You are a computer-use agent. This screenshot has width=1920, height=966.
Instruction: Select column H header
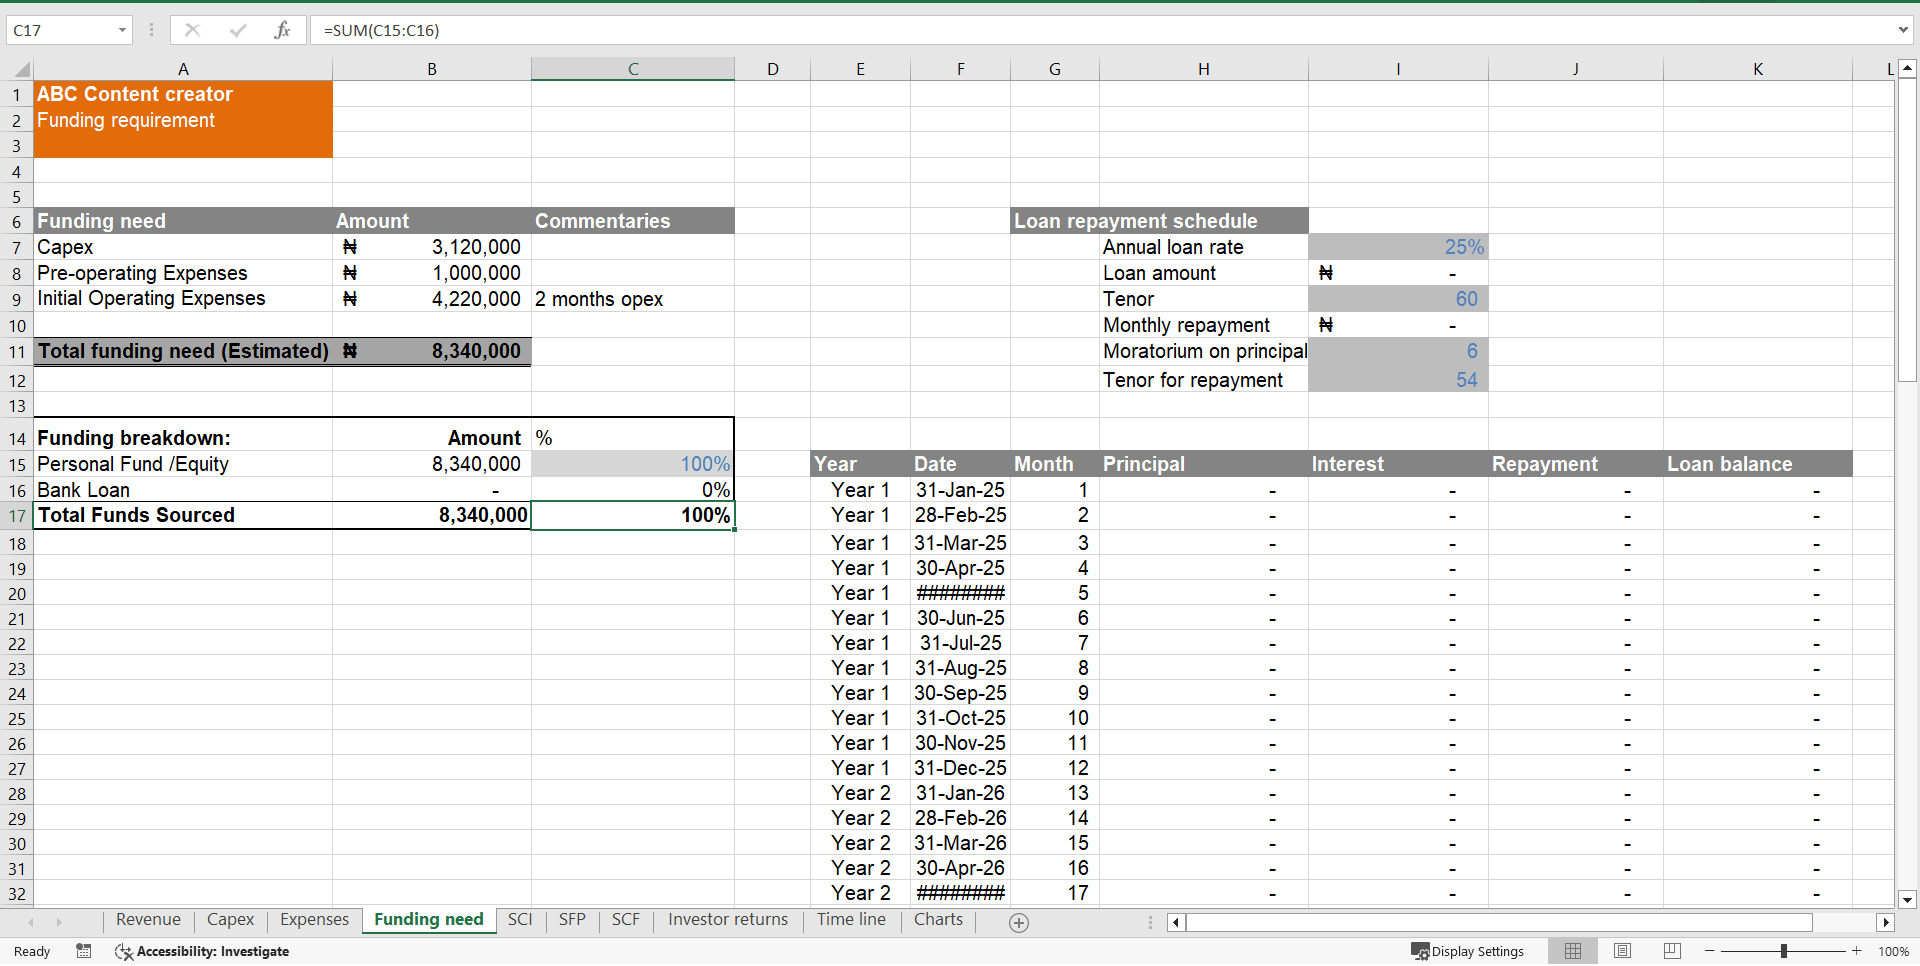point(1204,69)
